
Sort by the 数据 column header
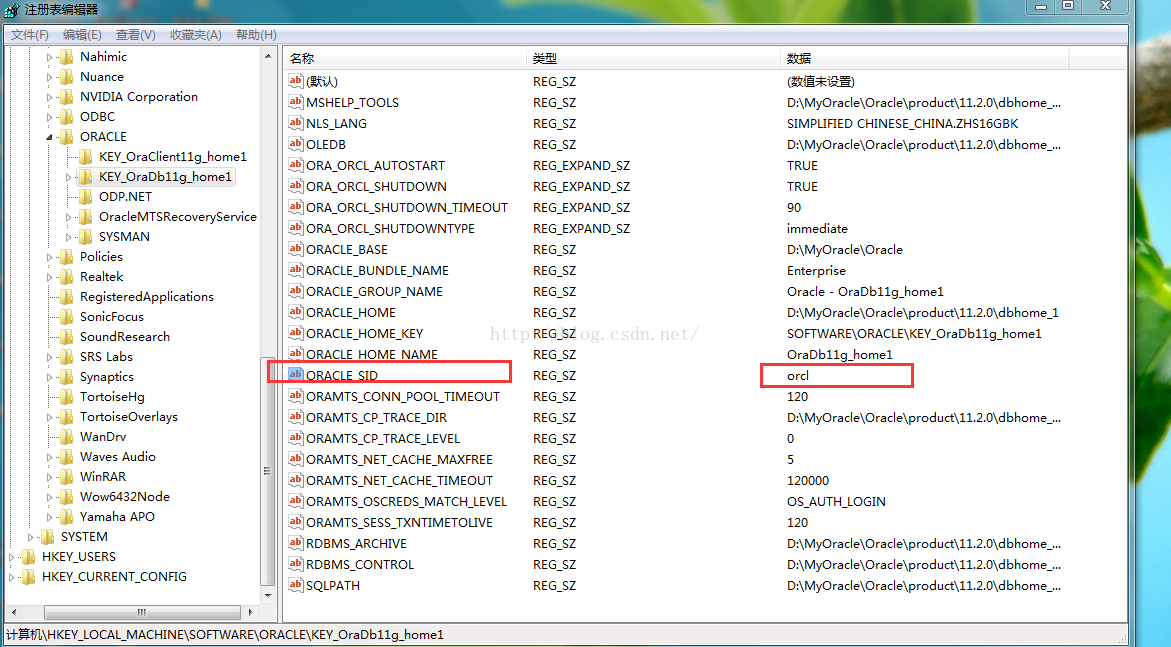(x=925, y=58)
